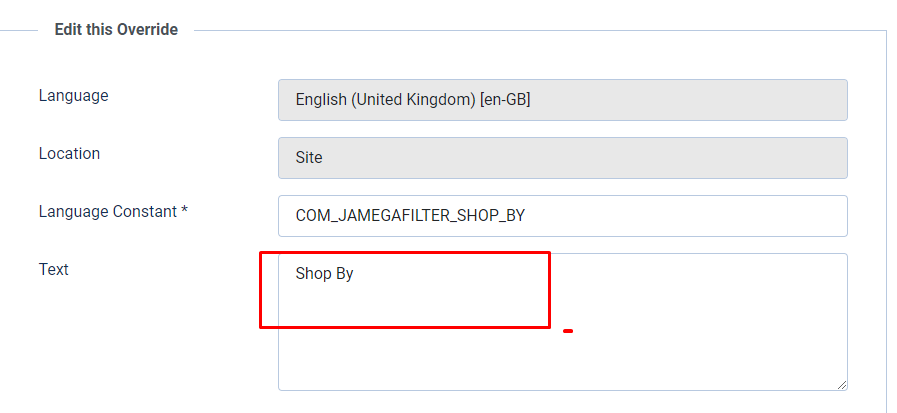Place cursor on "Shop By" text
This screenshot has width=897, height=413.
324,273
